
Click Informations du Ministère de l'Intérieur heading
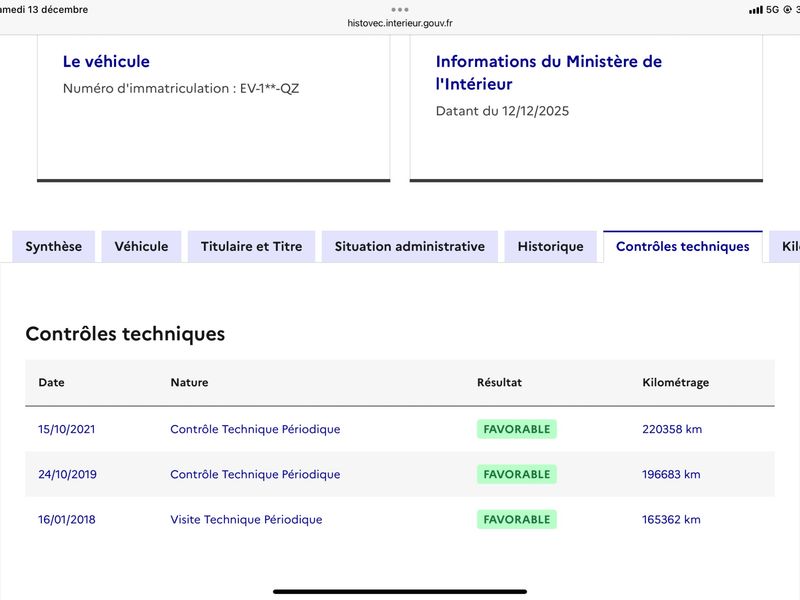point(548,72)
